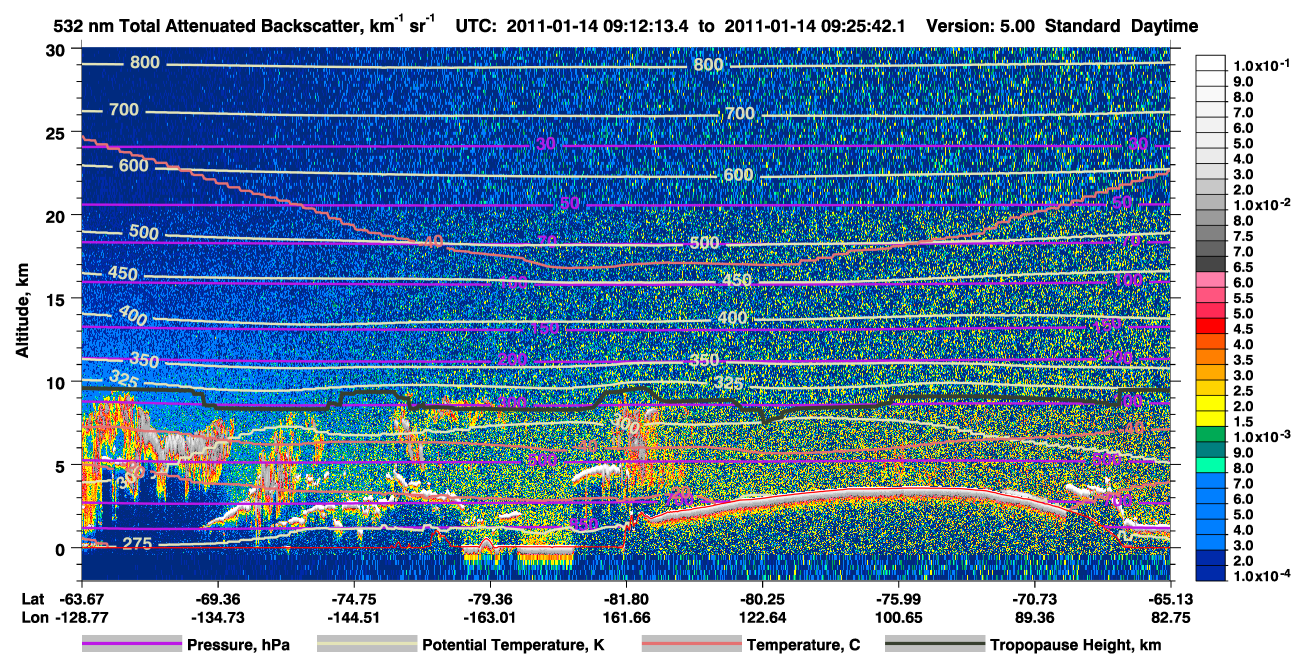Click the end time 09:25:42.1 in the title
This screenshot has height=667, width=1300.
865,25
